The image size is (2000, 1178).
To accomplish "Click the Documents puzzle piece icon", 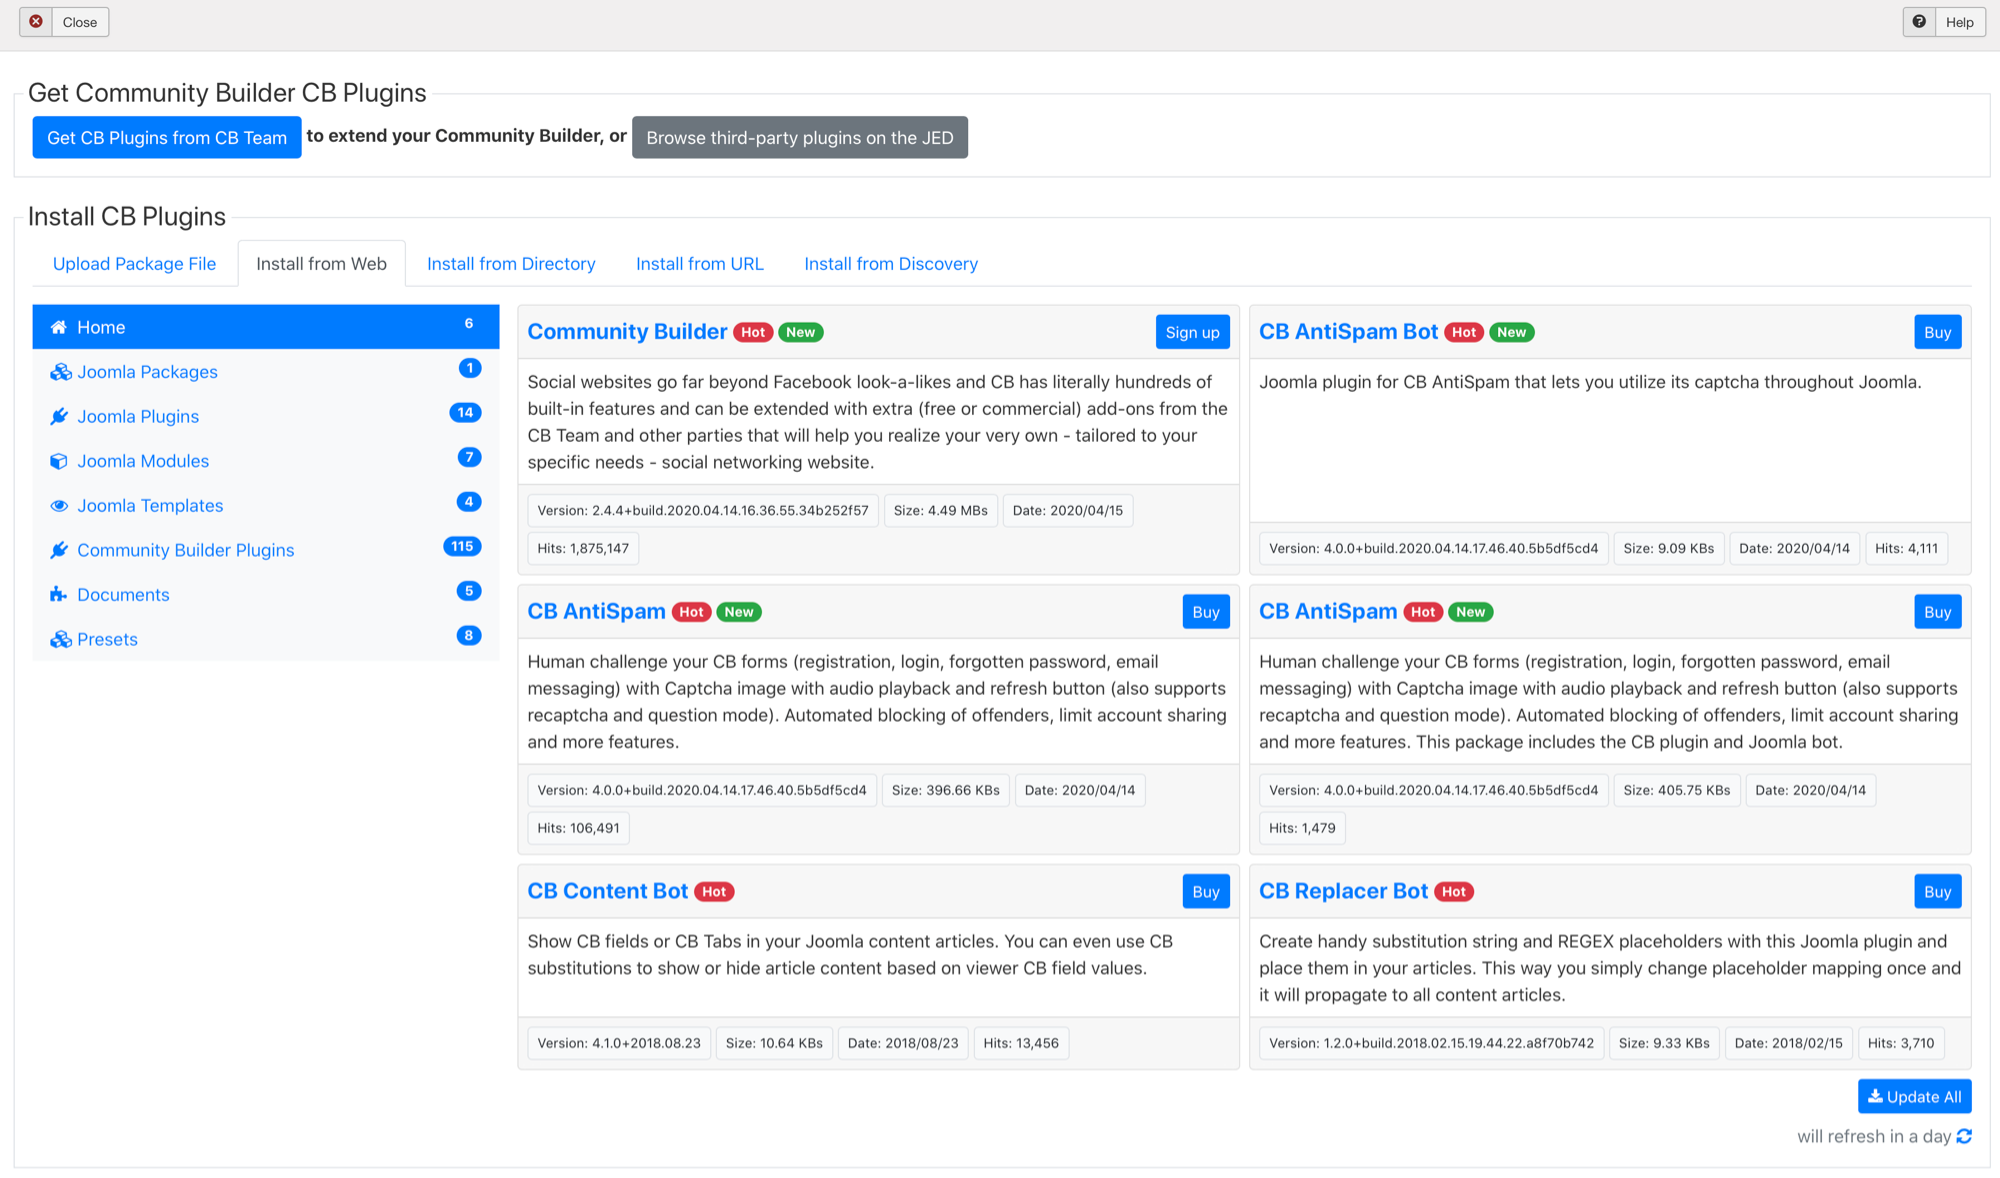I will 59,595.
